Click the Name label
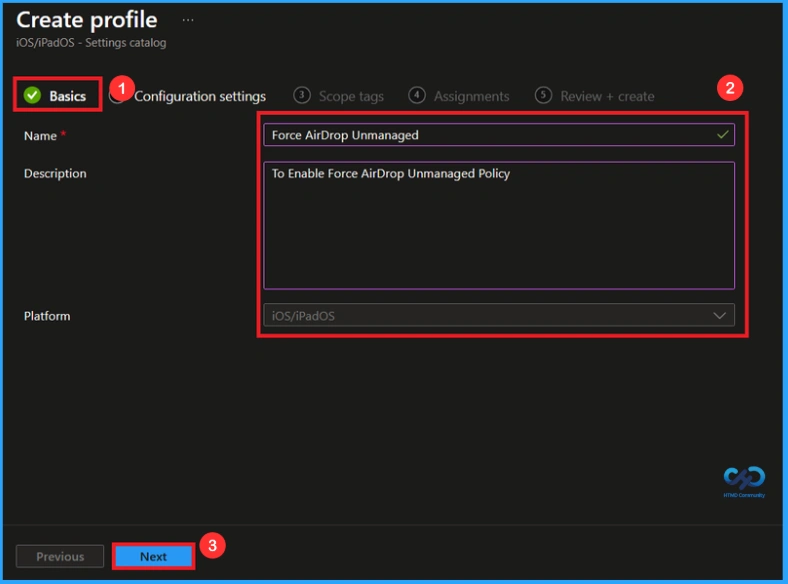 click(x=40, y=136)
